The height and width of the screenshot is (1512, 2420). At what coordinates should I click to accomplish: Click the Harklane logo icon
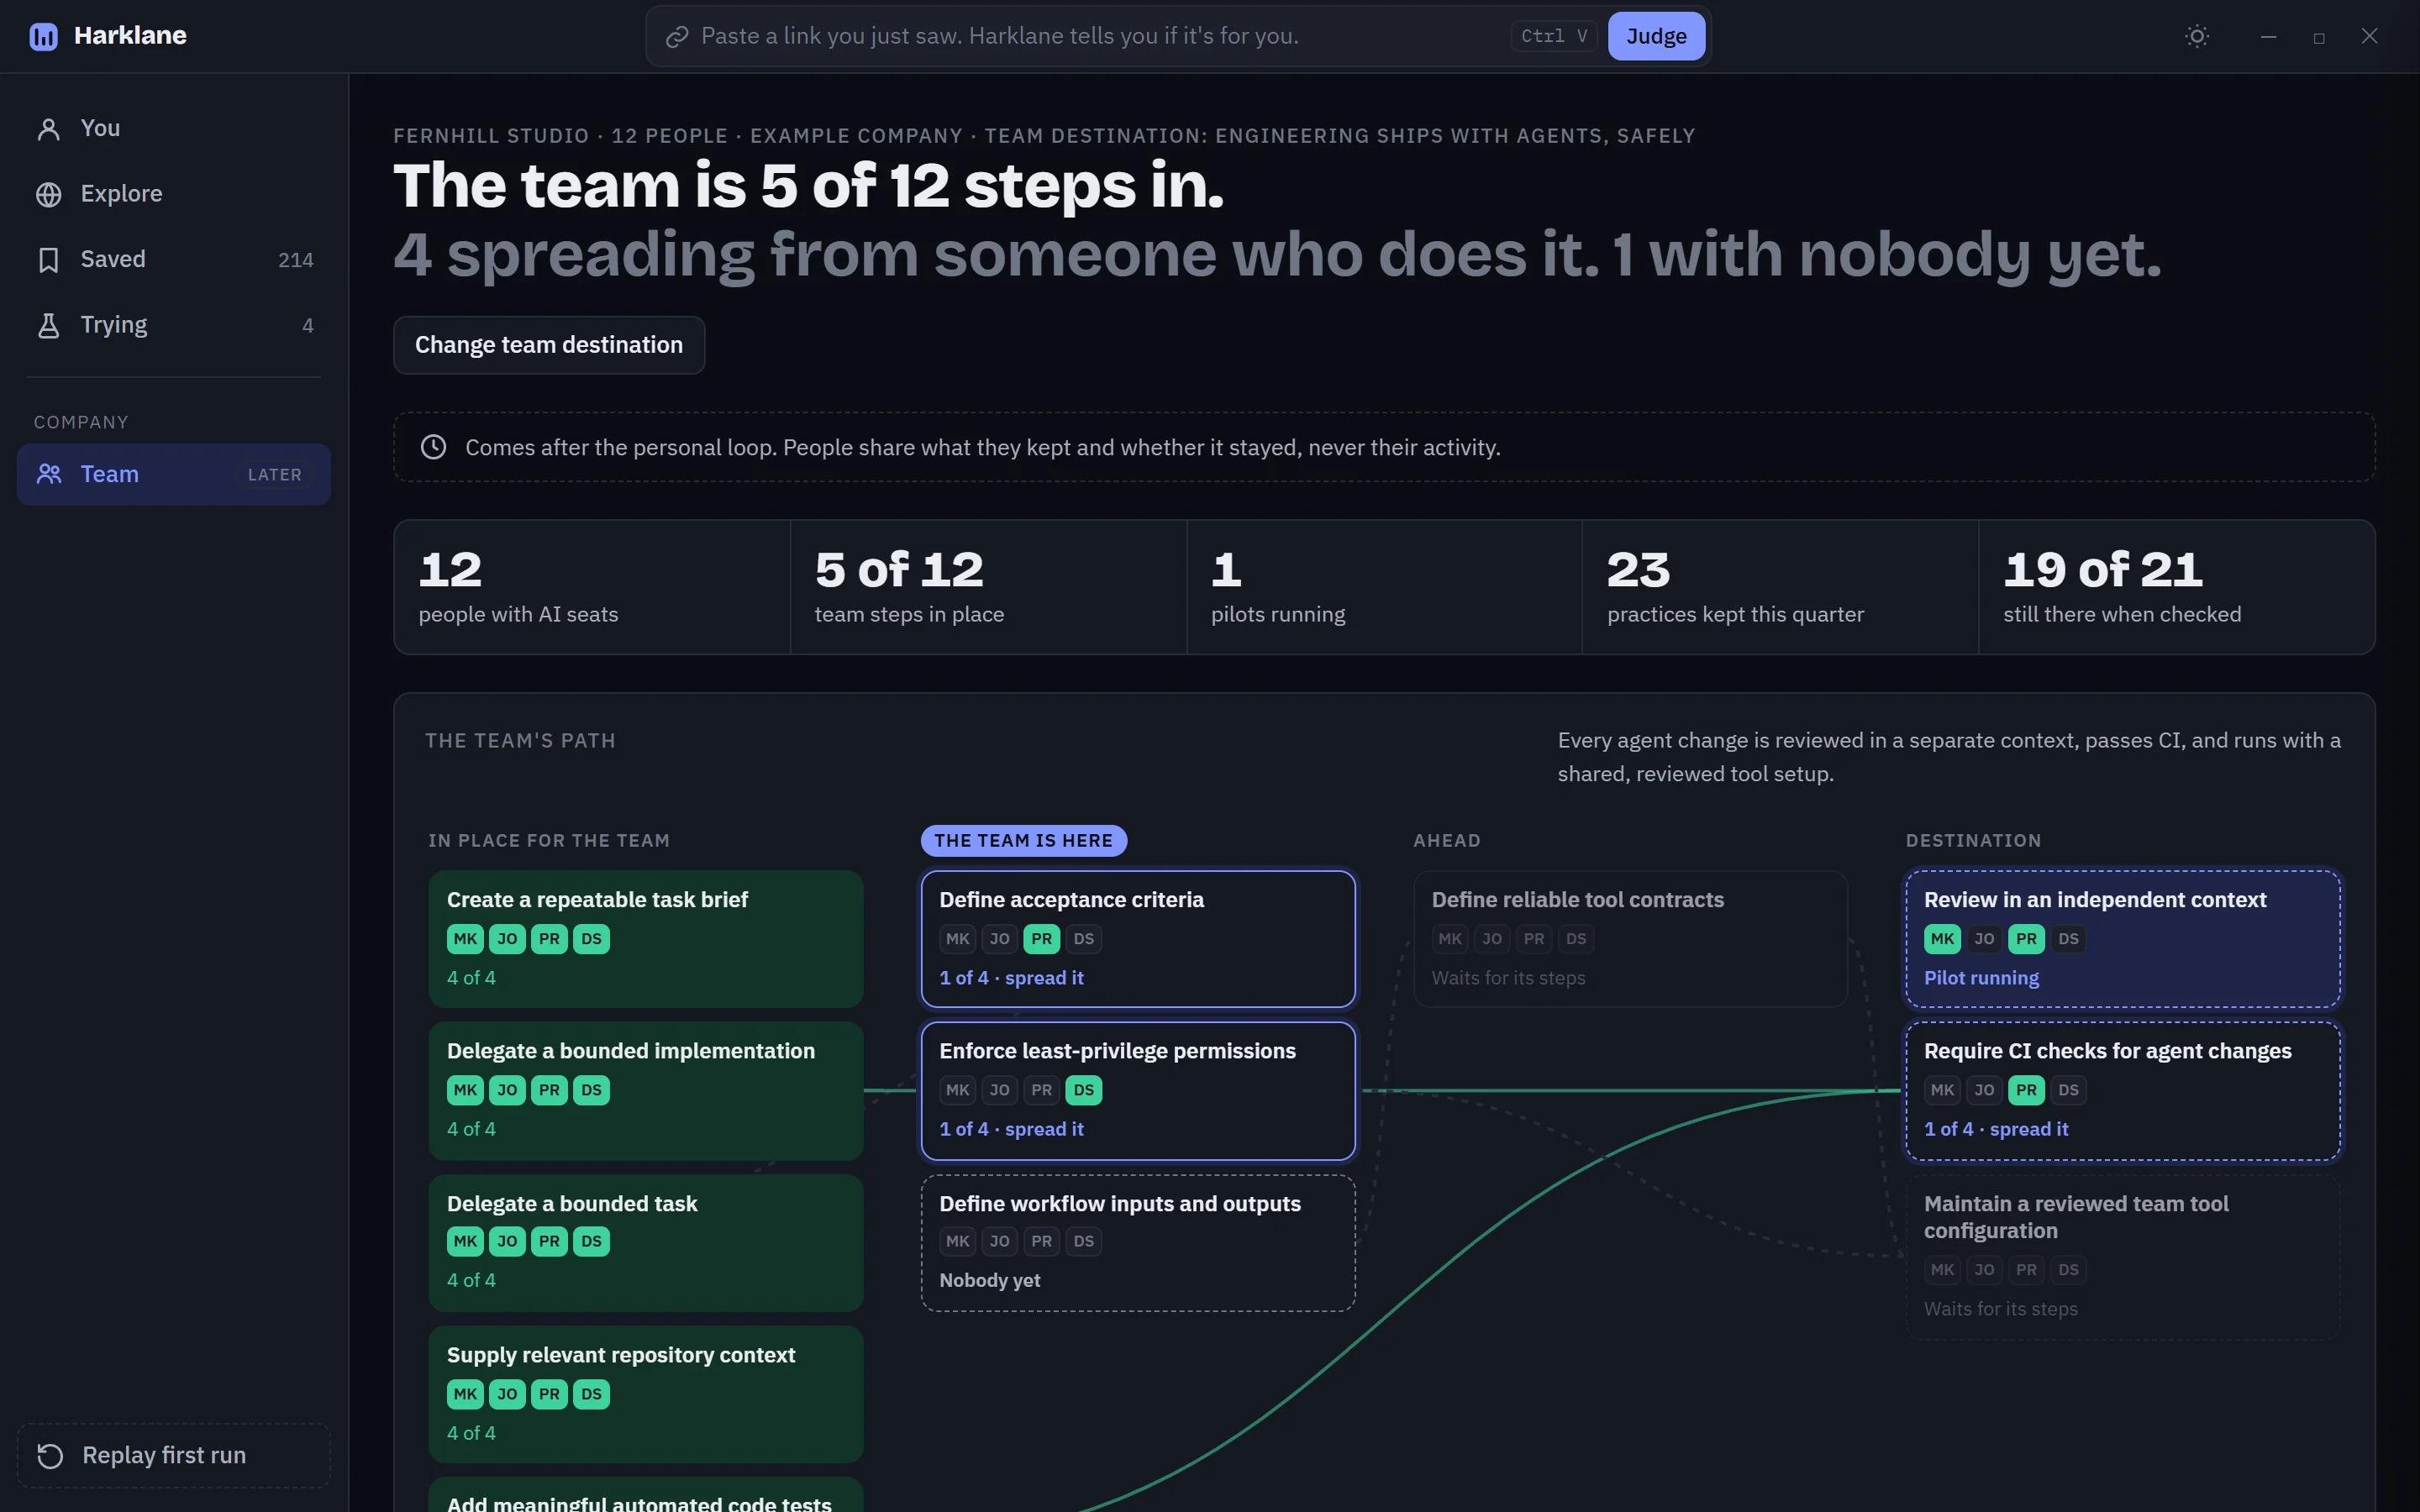coord(43,36)
